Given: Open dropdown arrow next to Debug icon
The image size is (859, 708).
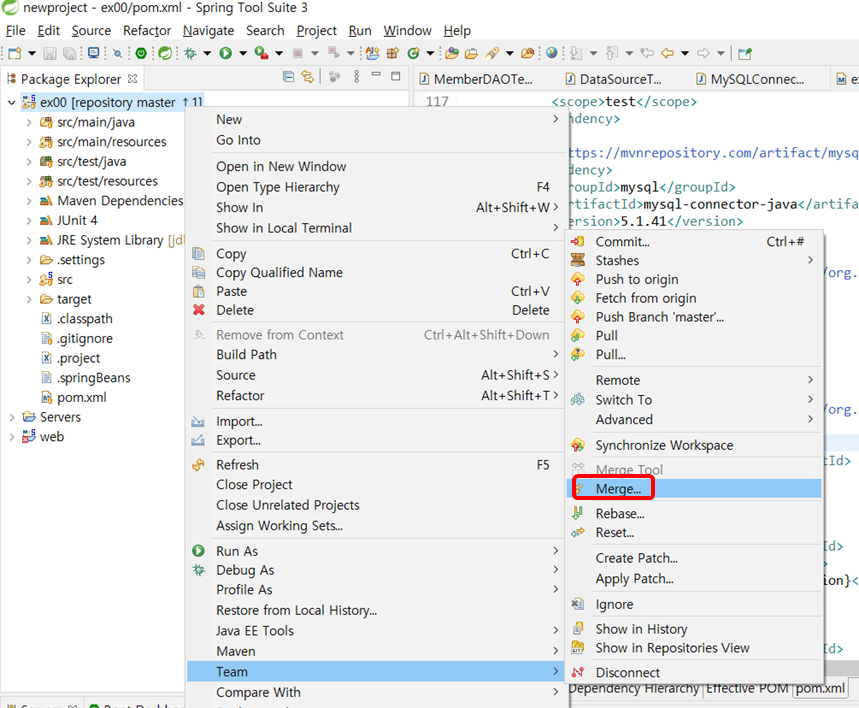Looking at the screenshot, I should [207, 53].
